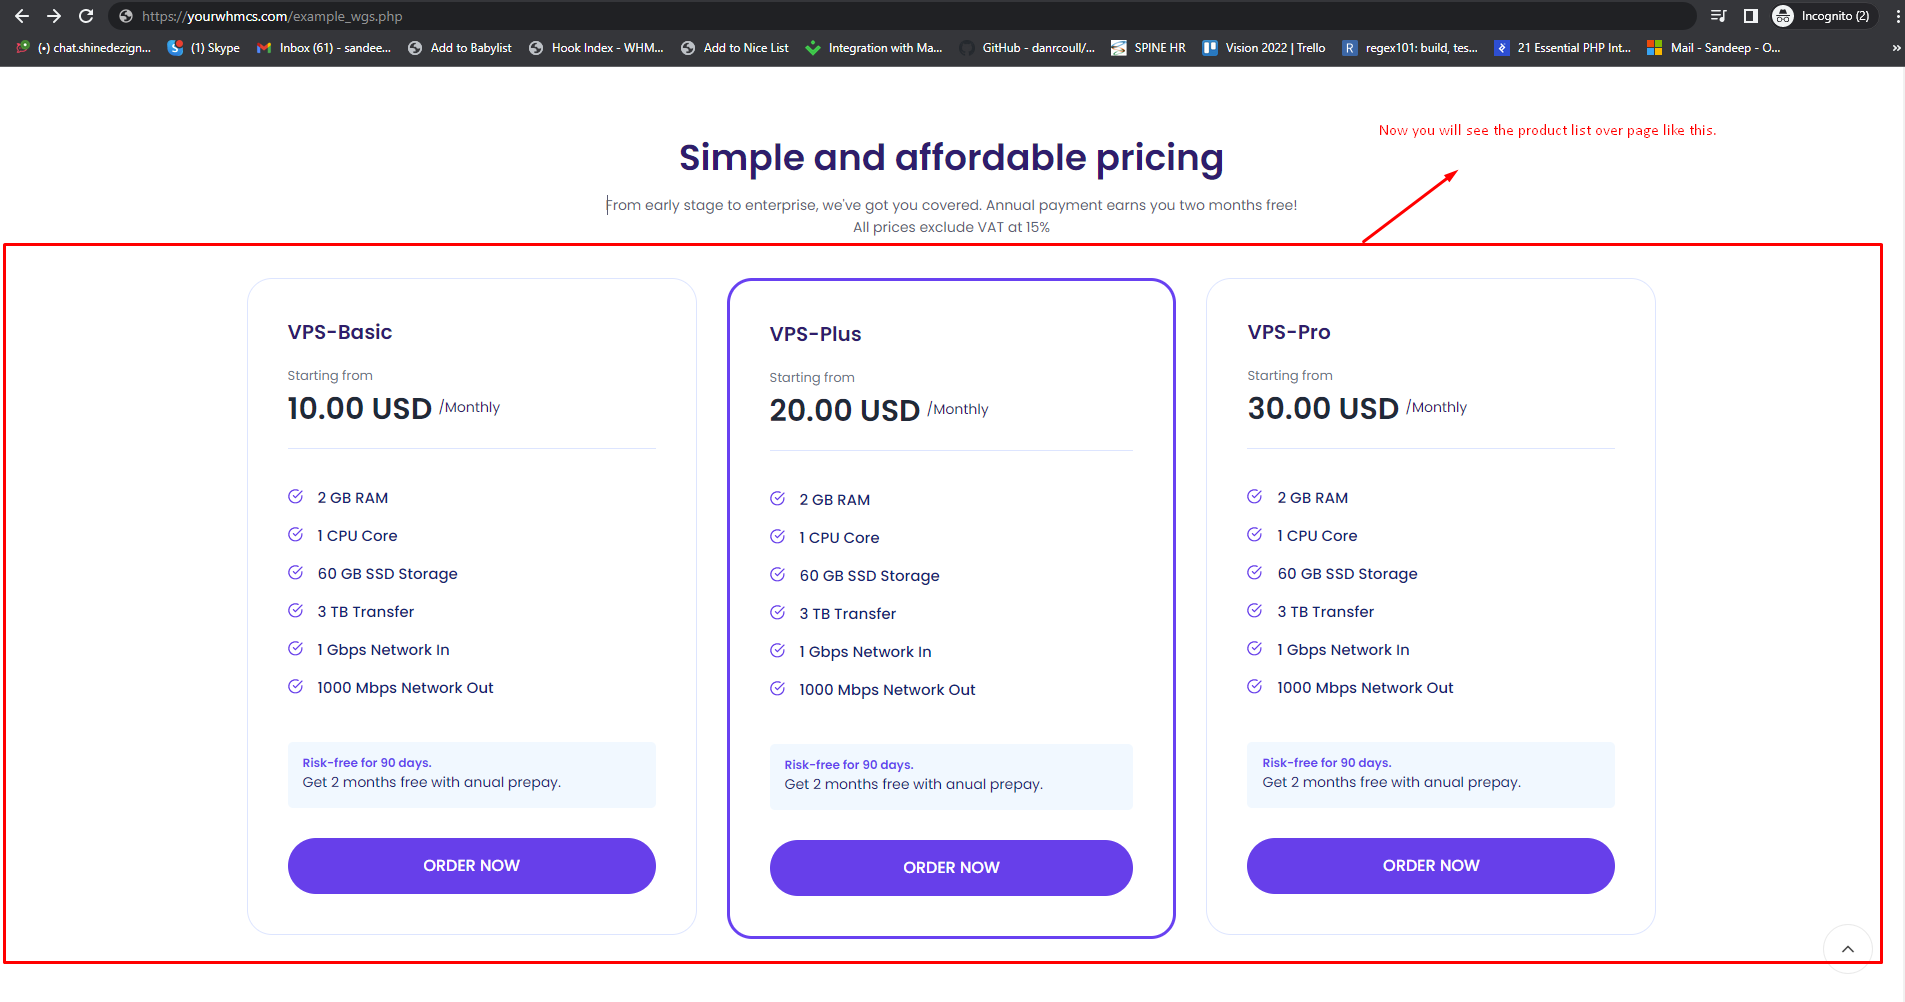Reload the current page
This screenshot has height=1002, width=1905.
point(86,16)
